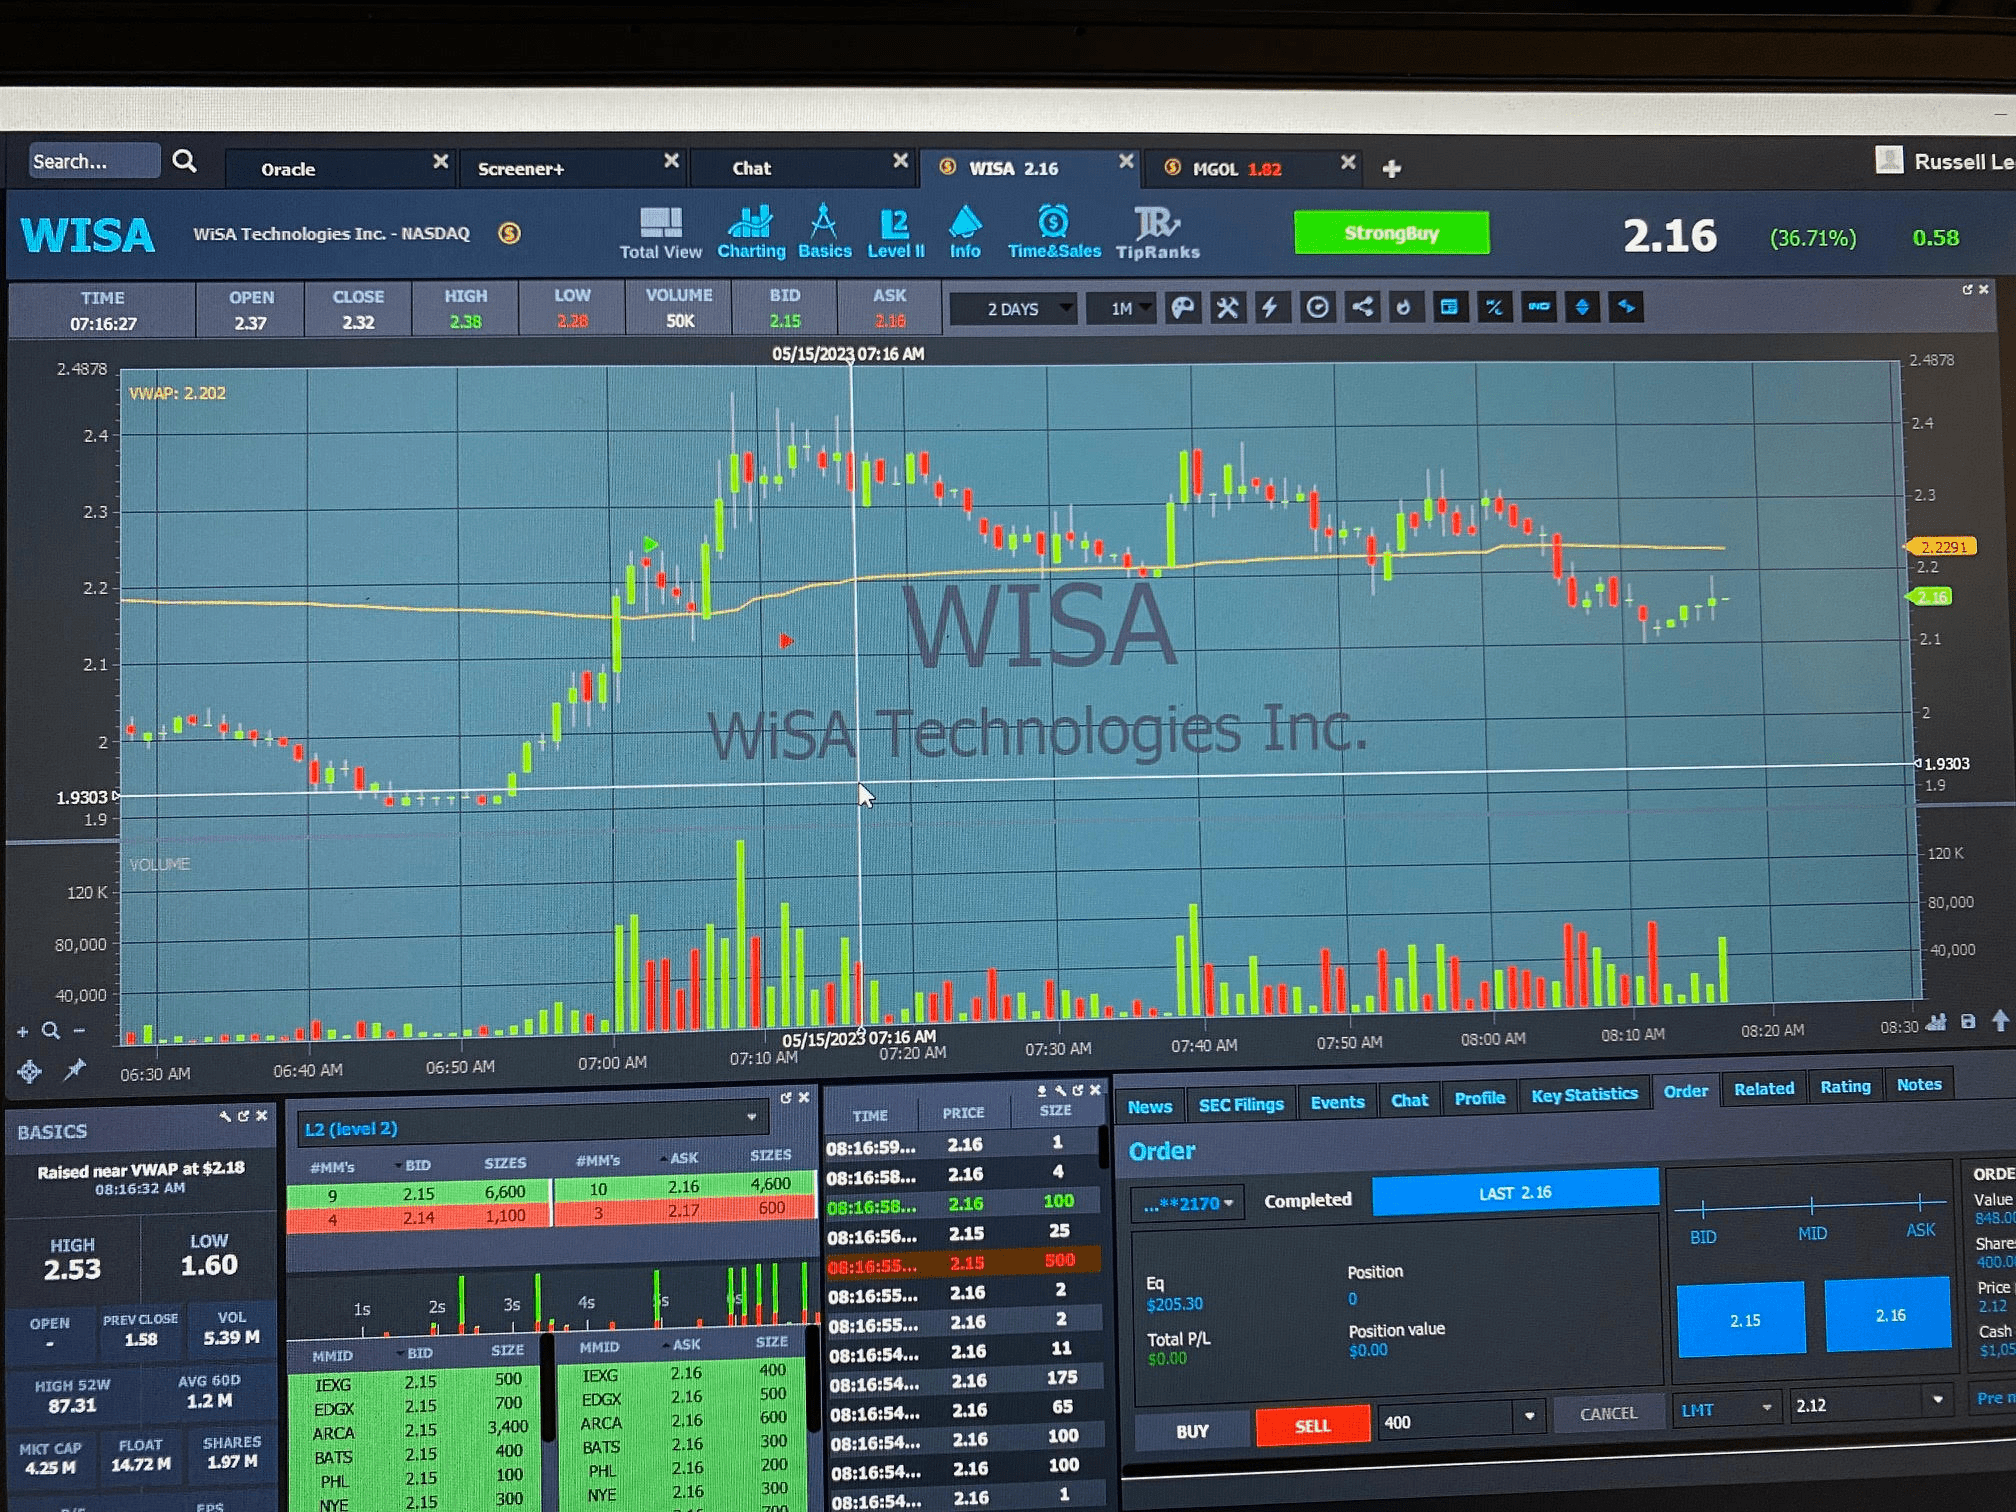The image size is (2016, 1512).
Task: Click the search magnifier icon
Action: (x=184, y=161)
